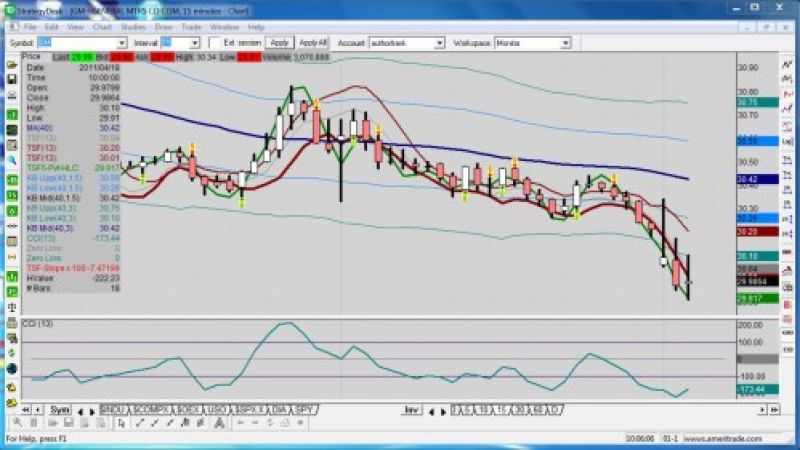
Task: Expand the Workspace dropdown showing Monitor
Action: coord(566,43)
